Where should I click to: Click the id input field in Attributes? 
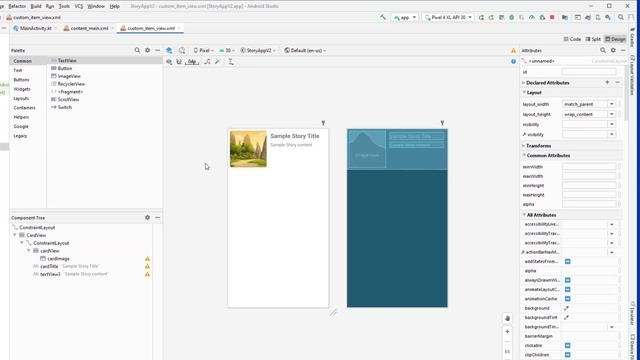(589, 72)
